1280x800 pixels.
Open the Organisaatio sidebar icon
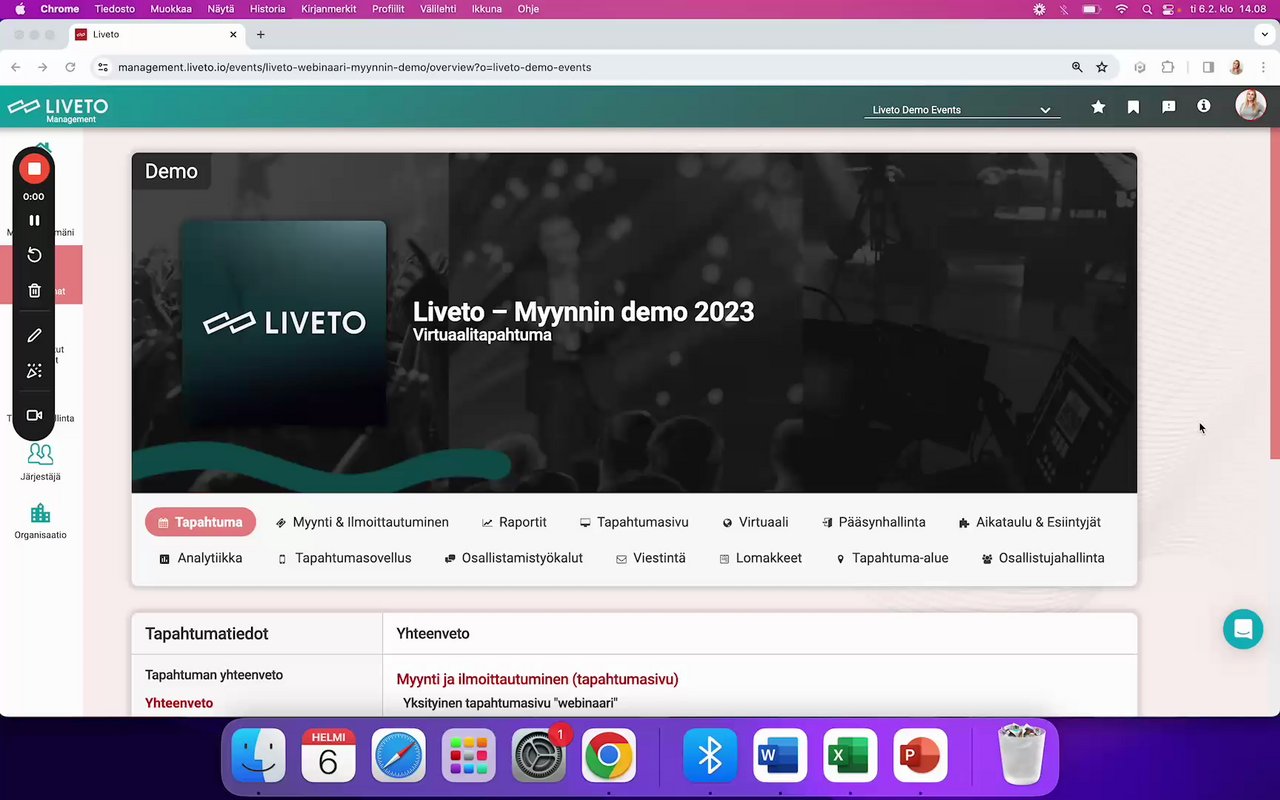pyautogui.click(x=40, y=521)
